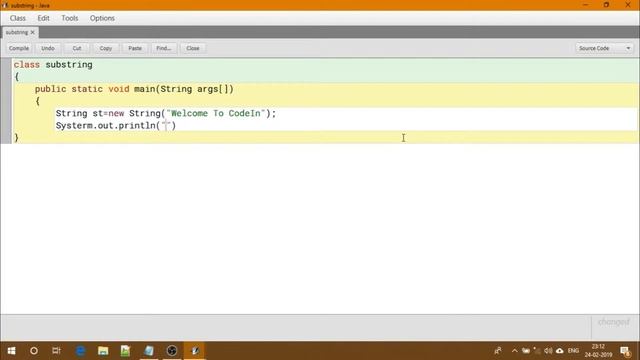Open the volume control icon

[548, 351]
